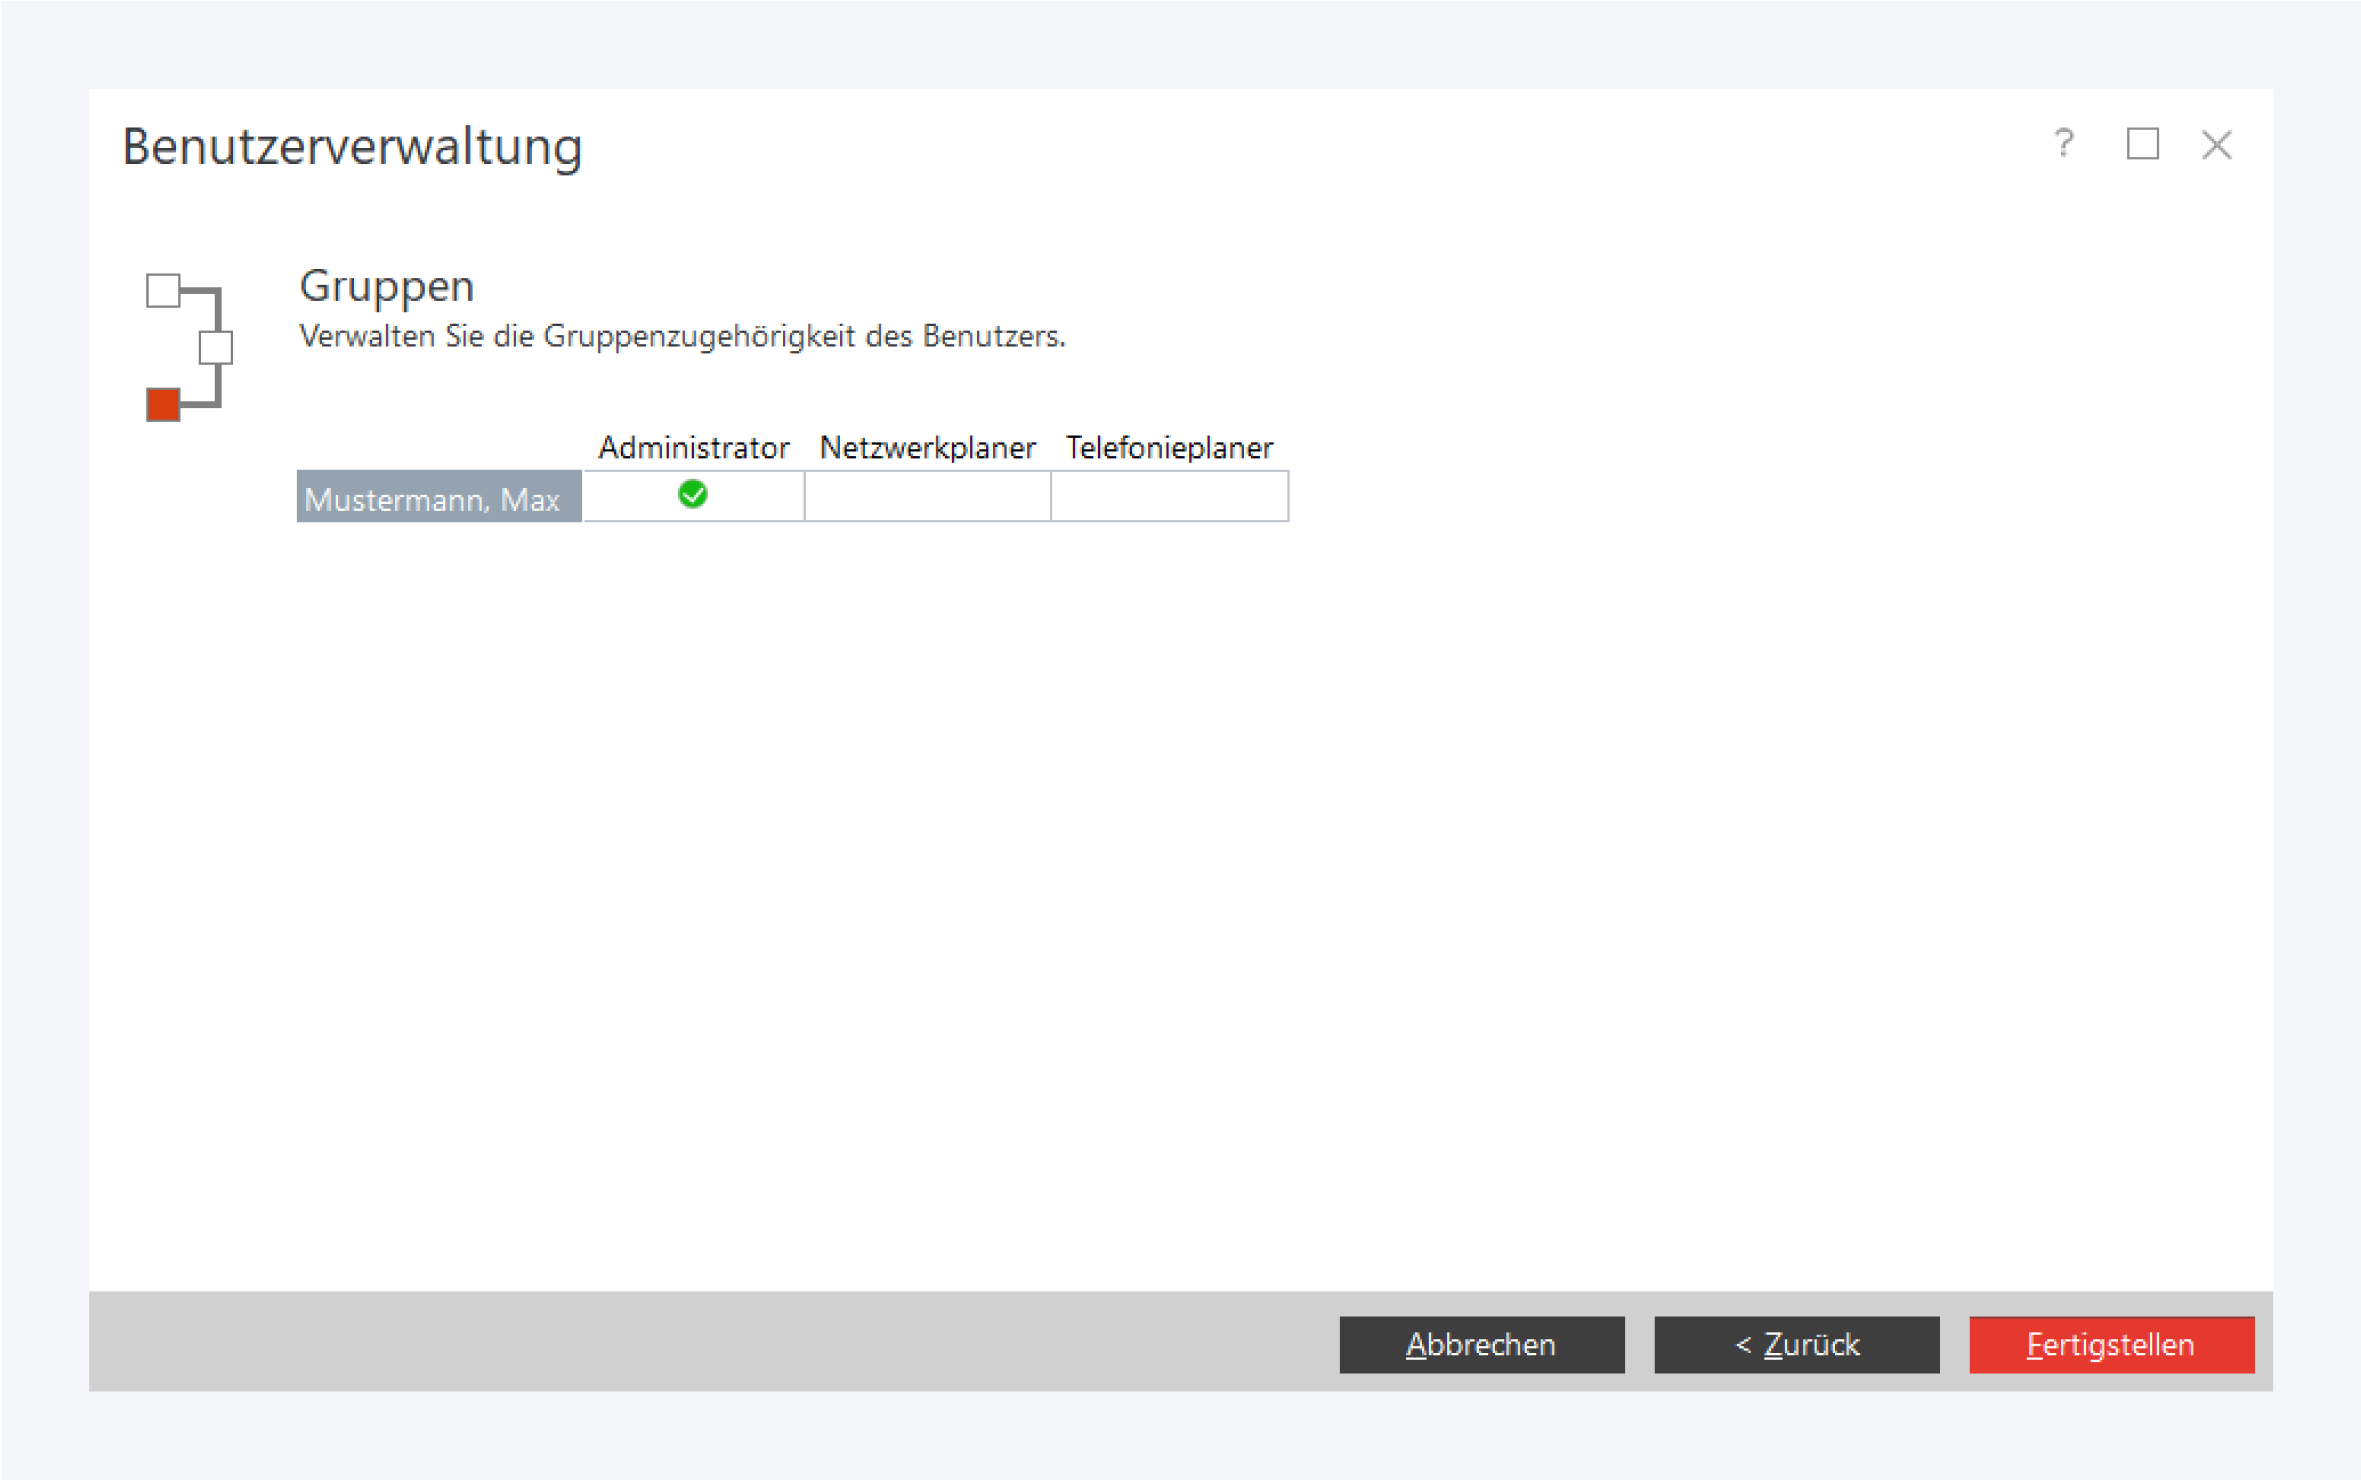Click the red active wizard step square
2361x1480 pixels.
pos(163,405)
